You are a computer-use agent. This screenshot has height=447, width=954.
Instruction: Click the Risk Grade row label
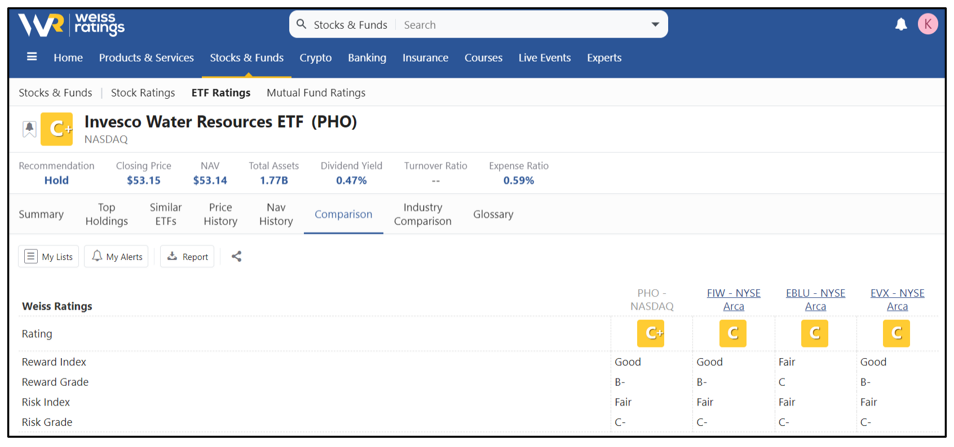click(47, 422)
